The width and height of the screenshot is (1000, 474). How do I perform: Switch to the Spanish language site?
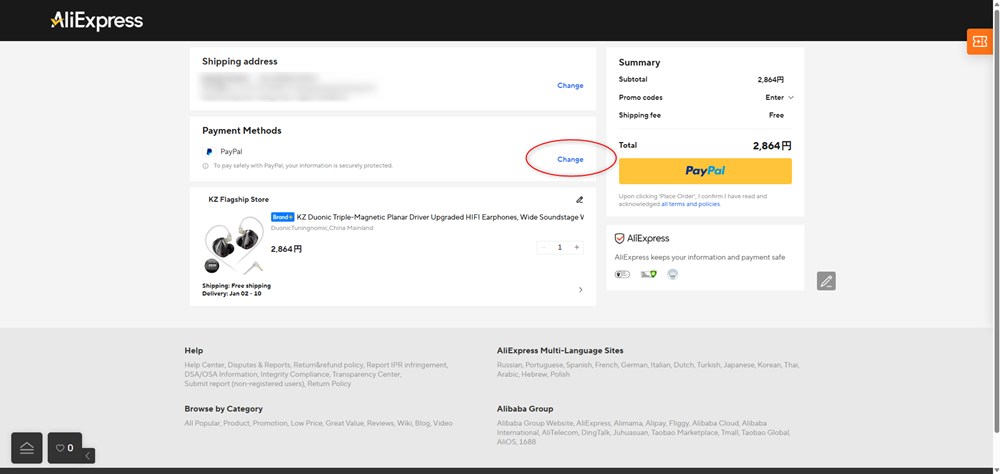(x=578, y=365)
